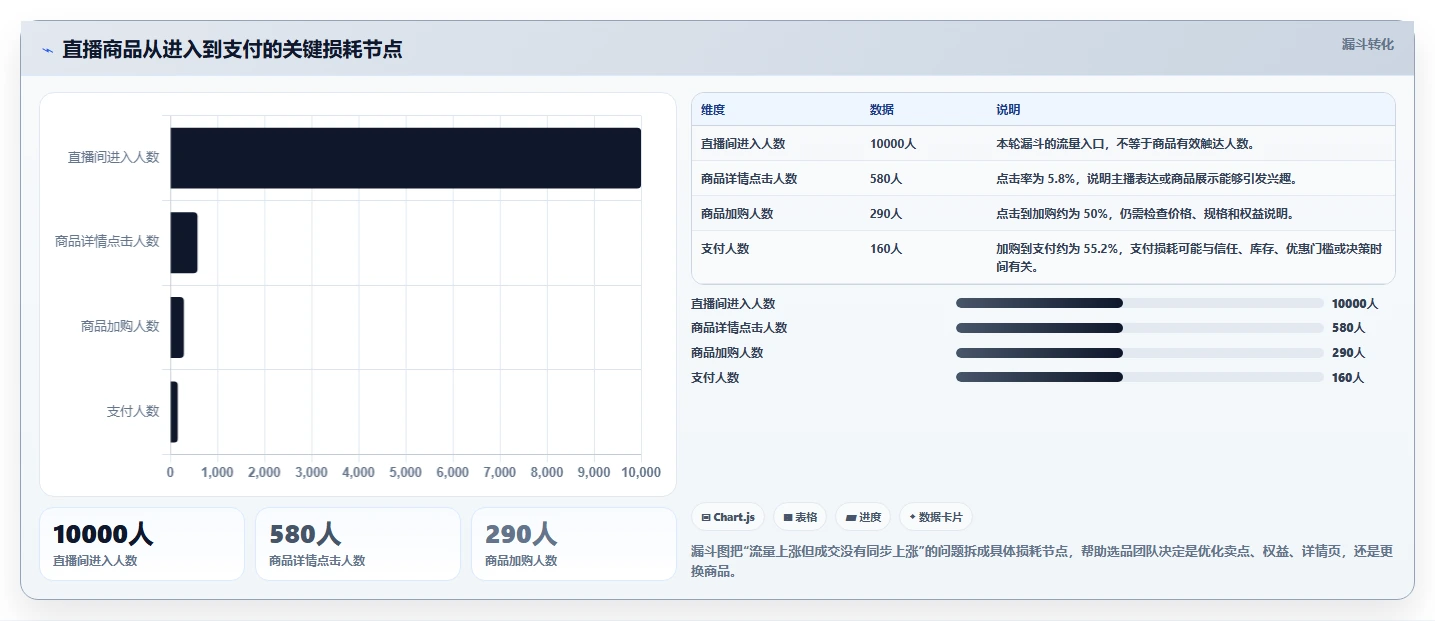Click the 580人 table value
1435x621 pixels.
(x=886, y=179)
